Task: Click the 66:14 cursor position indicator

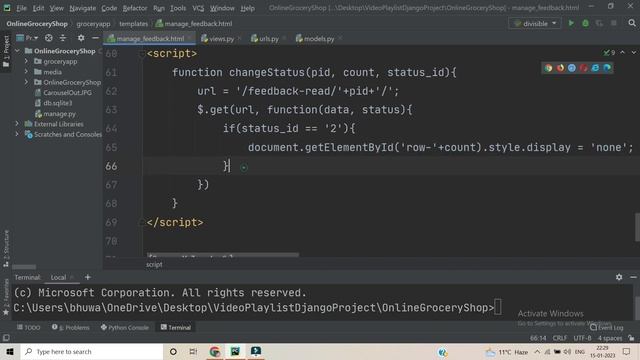Action: point(538,338)
